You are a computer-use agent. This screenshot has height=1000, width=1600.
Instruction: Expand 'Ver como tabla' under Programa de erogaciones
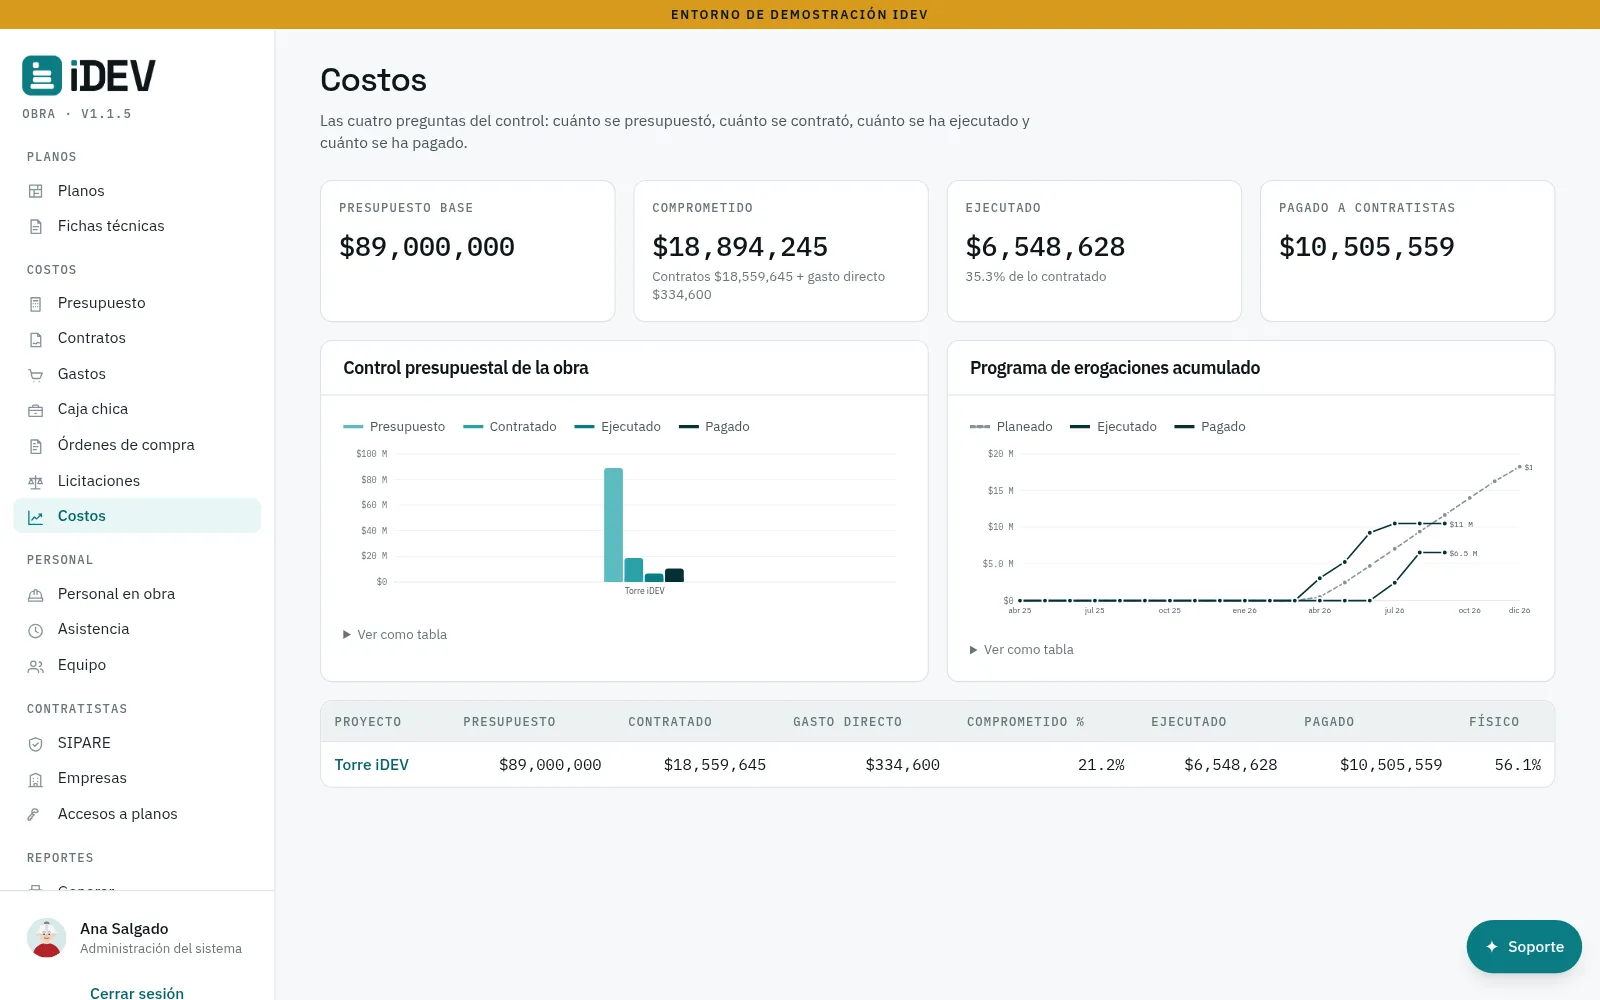pyautogui.click(x=1021, y=650)
